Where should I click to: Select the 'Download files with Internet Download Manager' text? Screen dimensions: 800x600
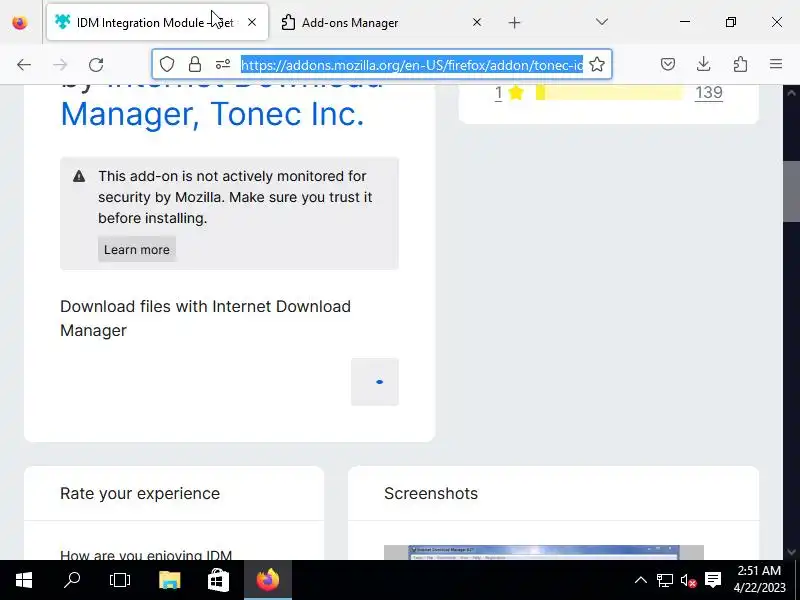pos(205,318)
